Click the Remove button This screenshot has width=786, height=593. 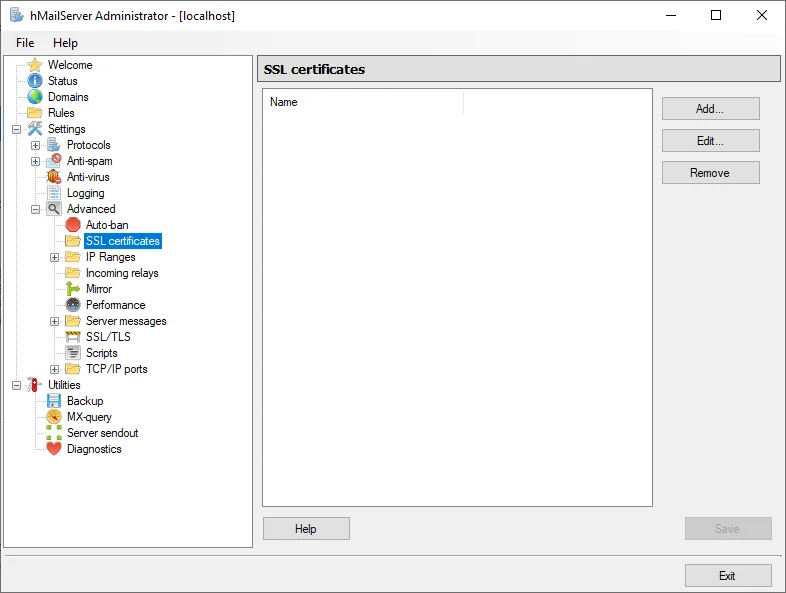(x=710, y=173)
